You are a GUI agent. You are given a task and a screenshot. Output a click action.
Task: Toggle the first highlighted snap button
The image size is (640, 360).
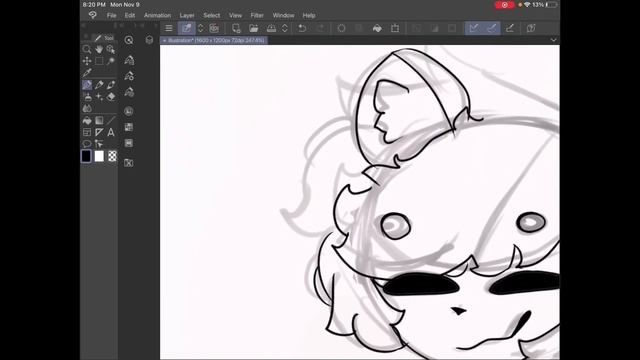click(473, 28)
